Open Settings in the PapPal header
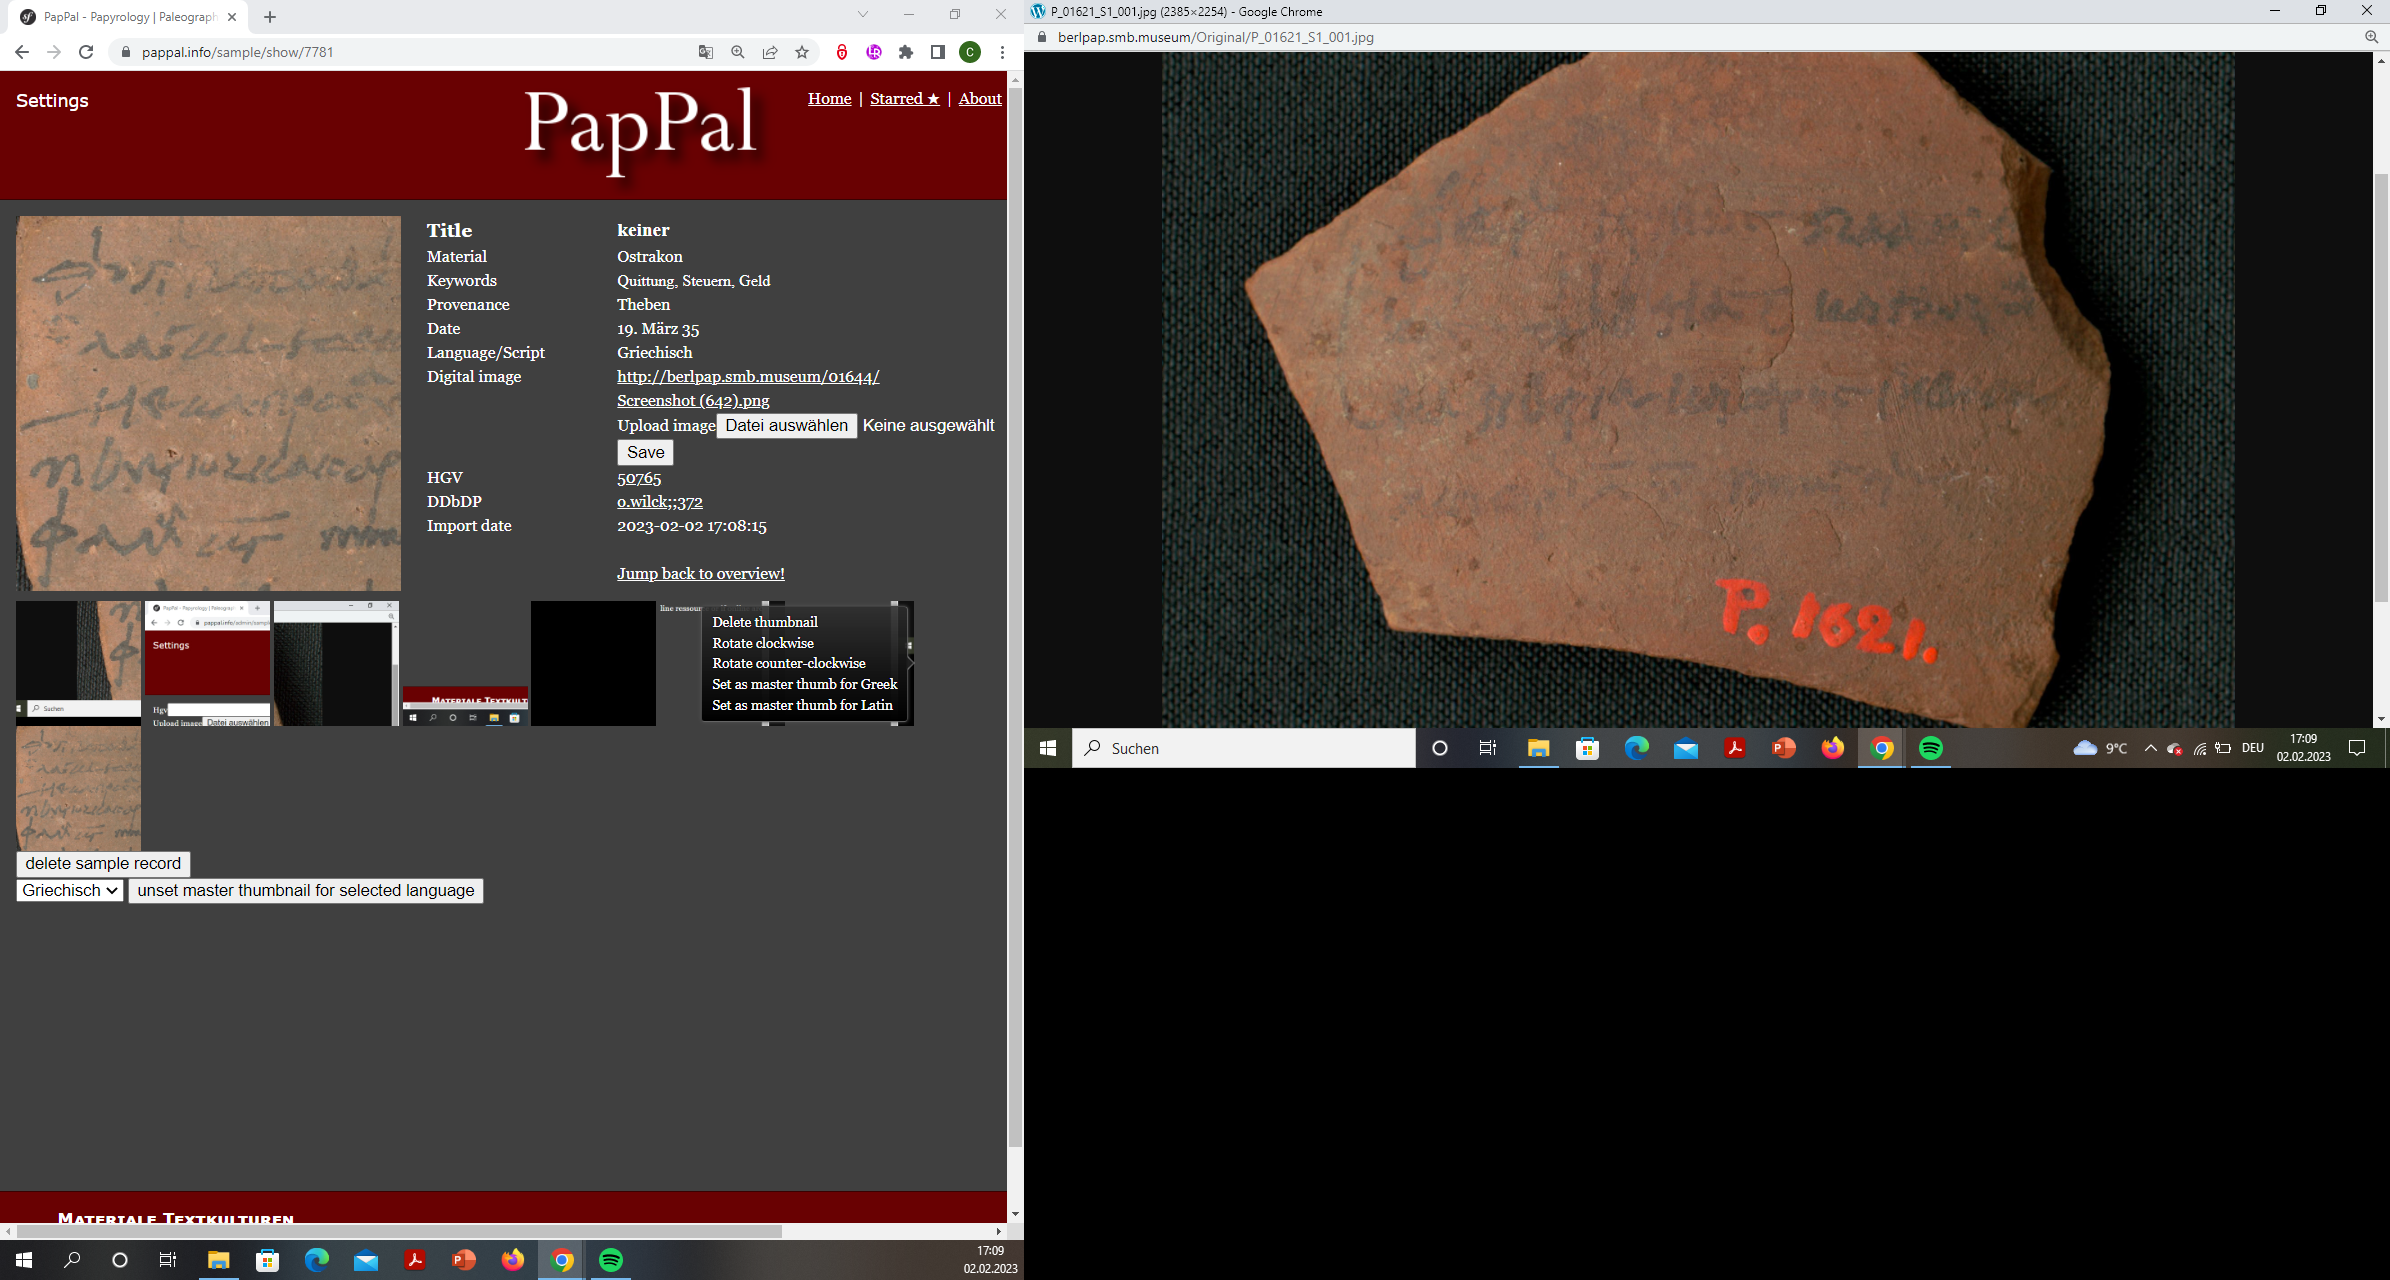 point(52,101)
